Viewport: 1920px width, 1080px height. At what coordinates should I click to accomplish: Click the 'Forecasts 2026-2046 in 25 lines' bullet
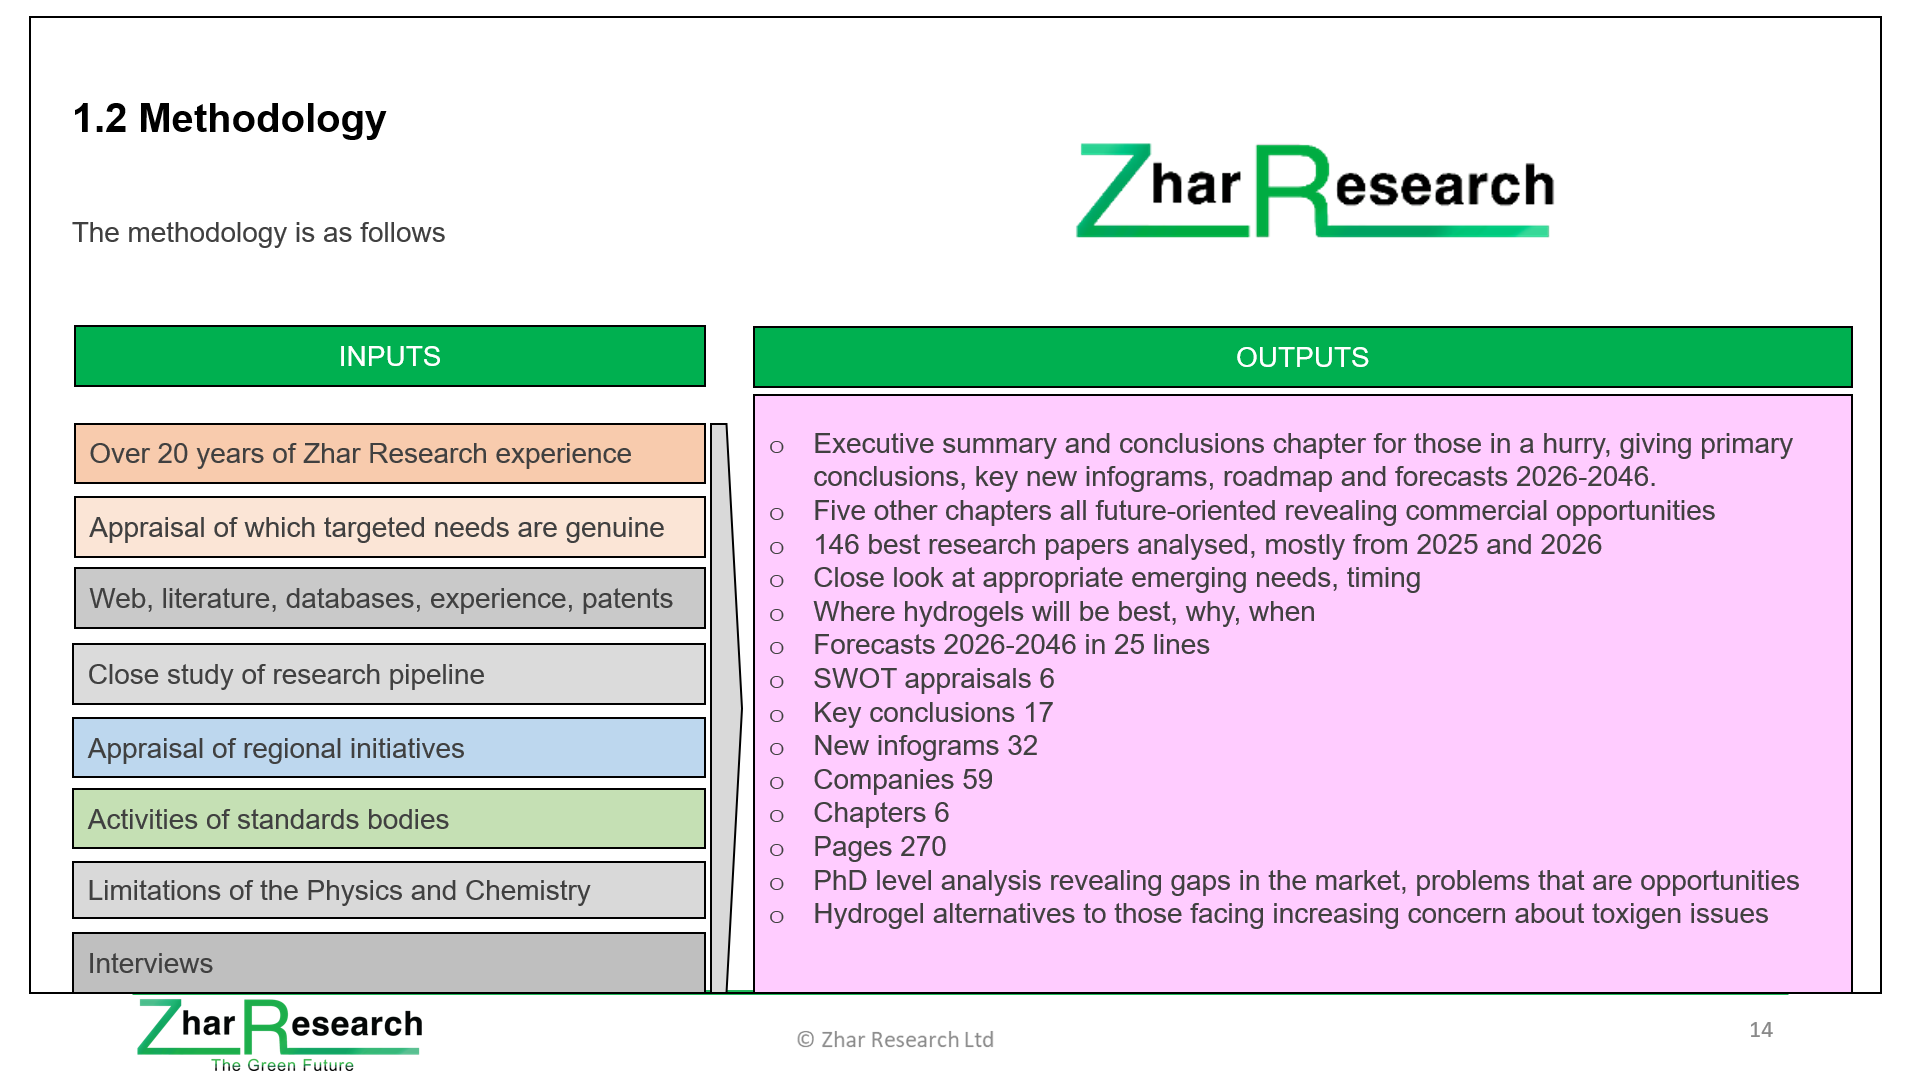point(1010,645)
